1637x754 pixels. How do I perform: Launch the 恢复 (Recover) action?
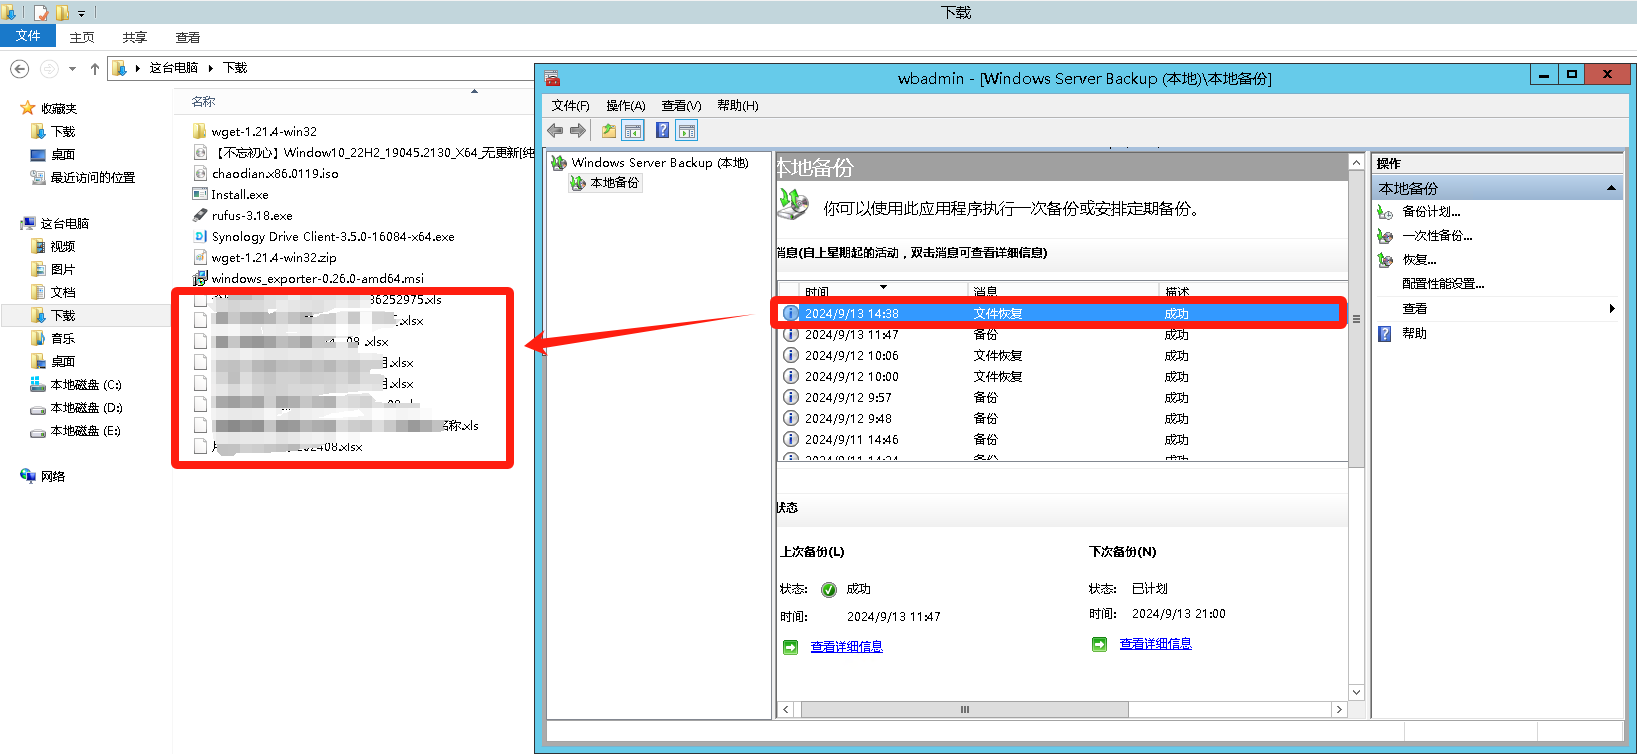(1418, 260)
